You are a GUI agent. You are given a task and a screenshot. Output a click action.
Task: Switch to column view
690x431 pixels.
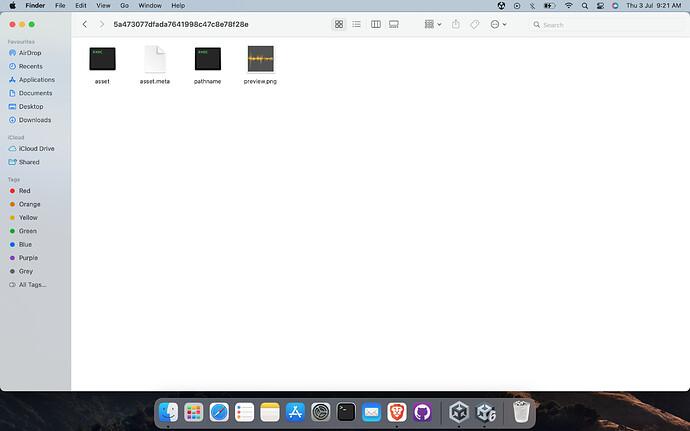(x=375, y=24)
